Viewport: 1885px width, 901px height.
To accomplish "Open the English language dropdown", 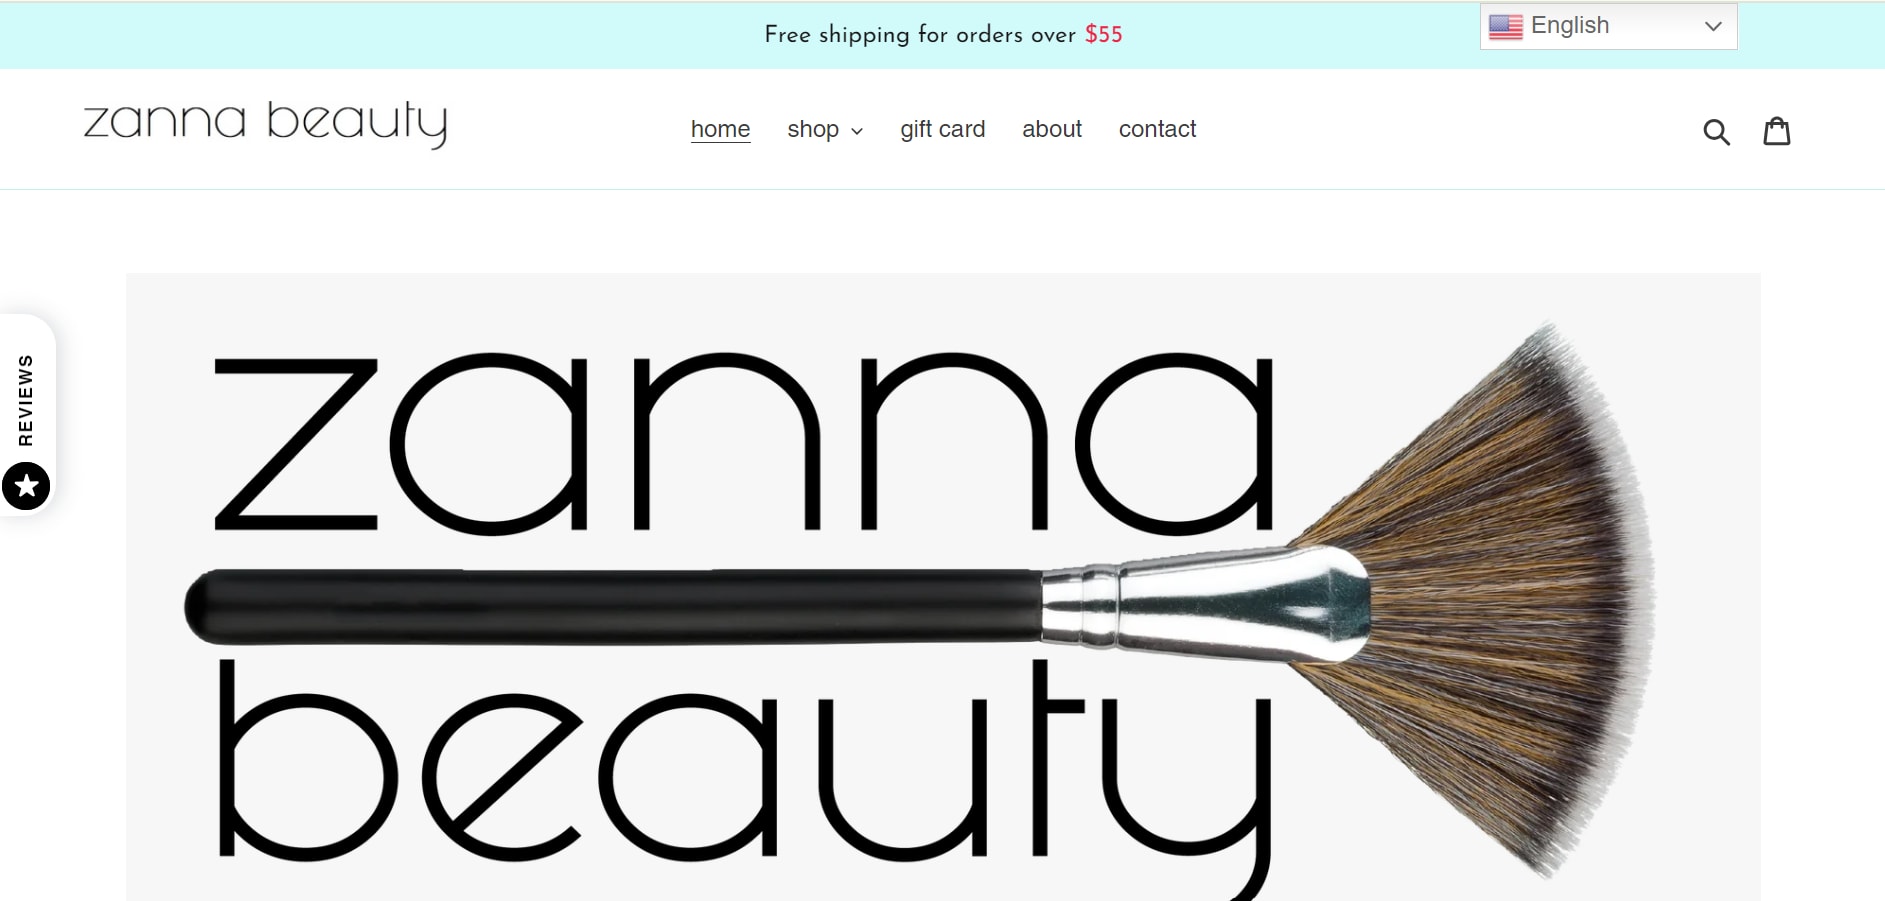I will (1608, 26).
